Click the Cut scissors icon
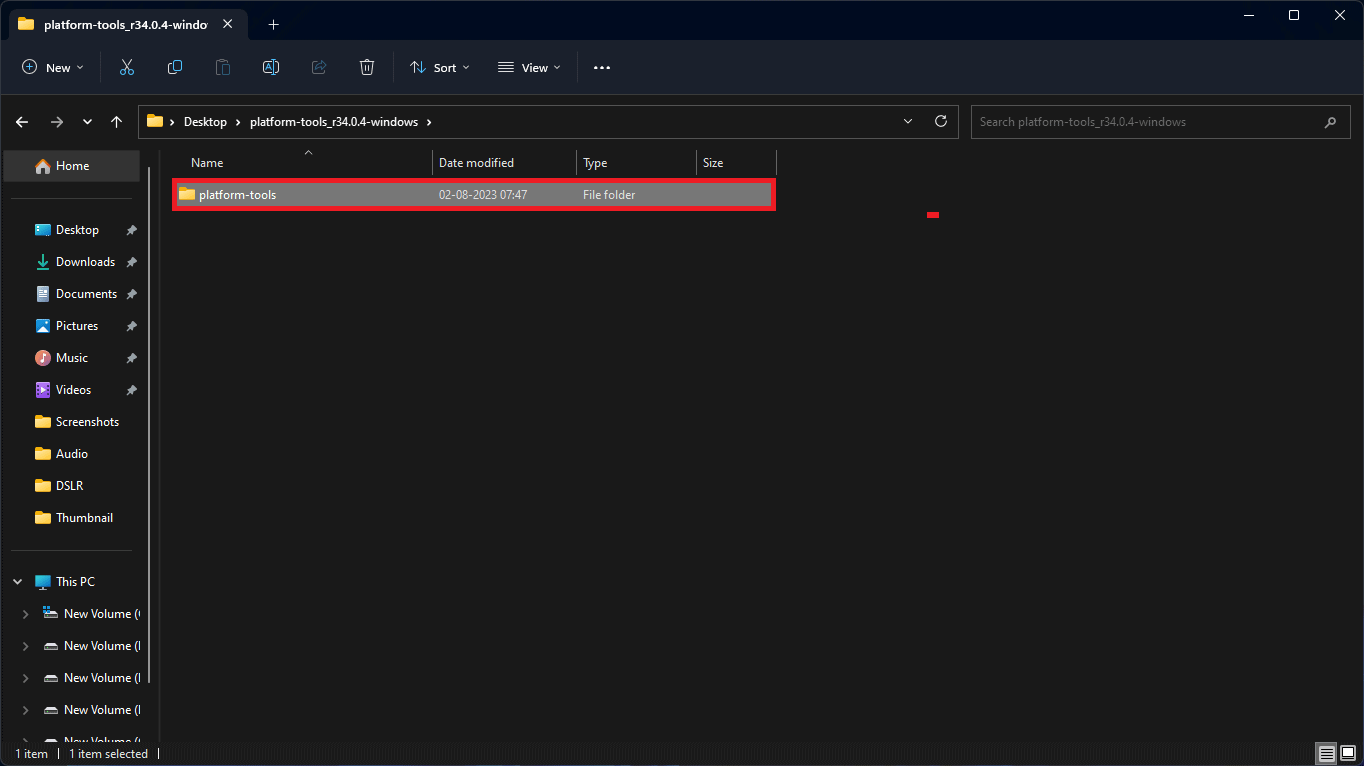This screenshot has height=766, width=1364. click(x=126, y=67)
